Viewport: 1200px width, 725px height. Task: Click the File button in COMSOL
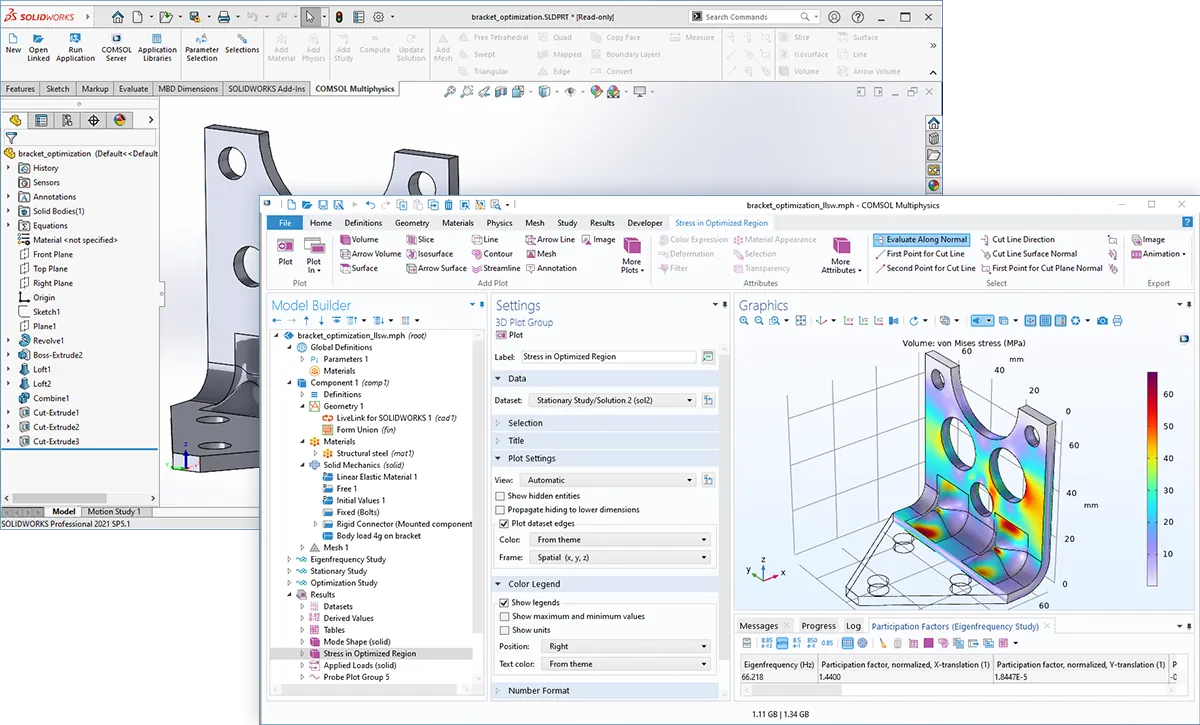(285, 223)
